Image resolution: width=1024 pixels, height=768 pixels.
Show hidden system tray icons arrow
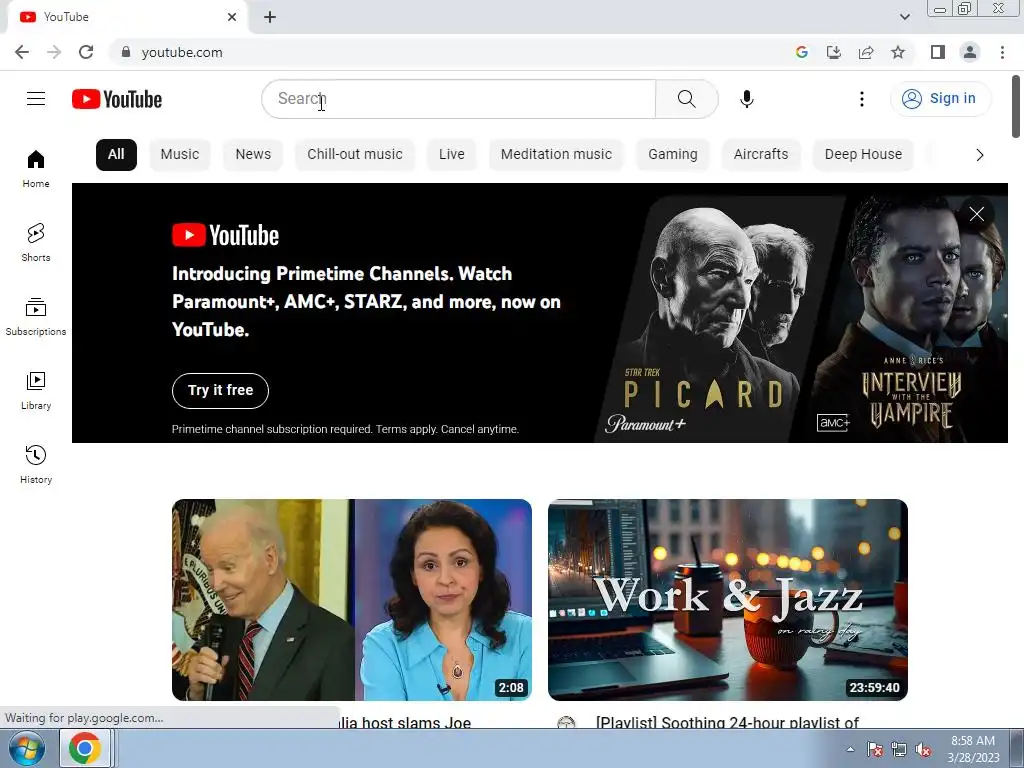(850, 749)
